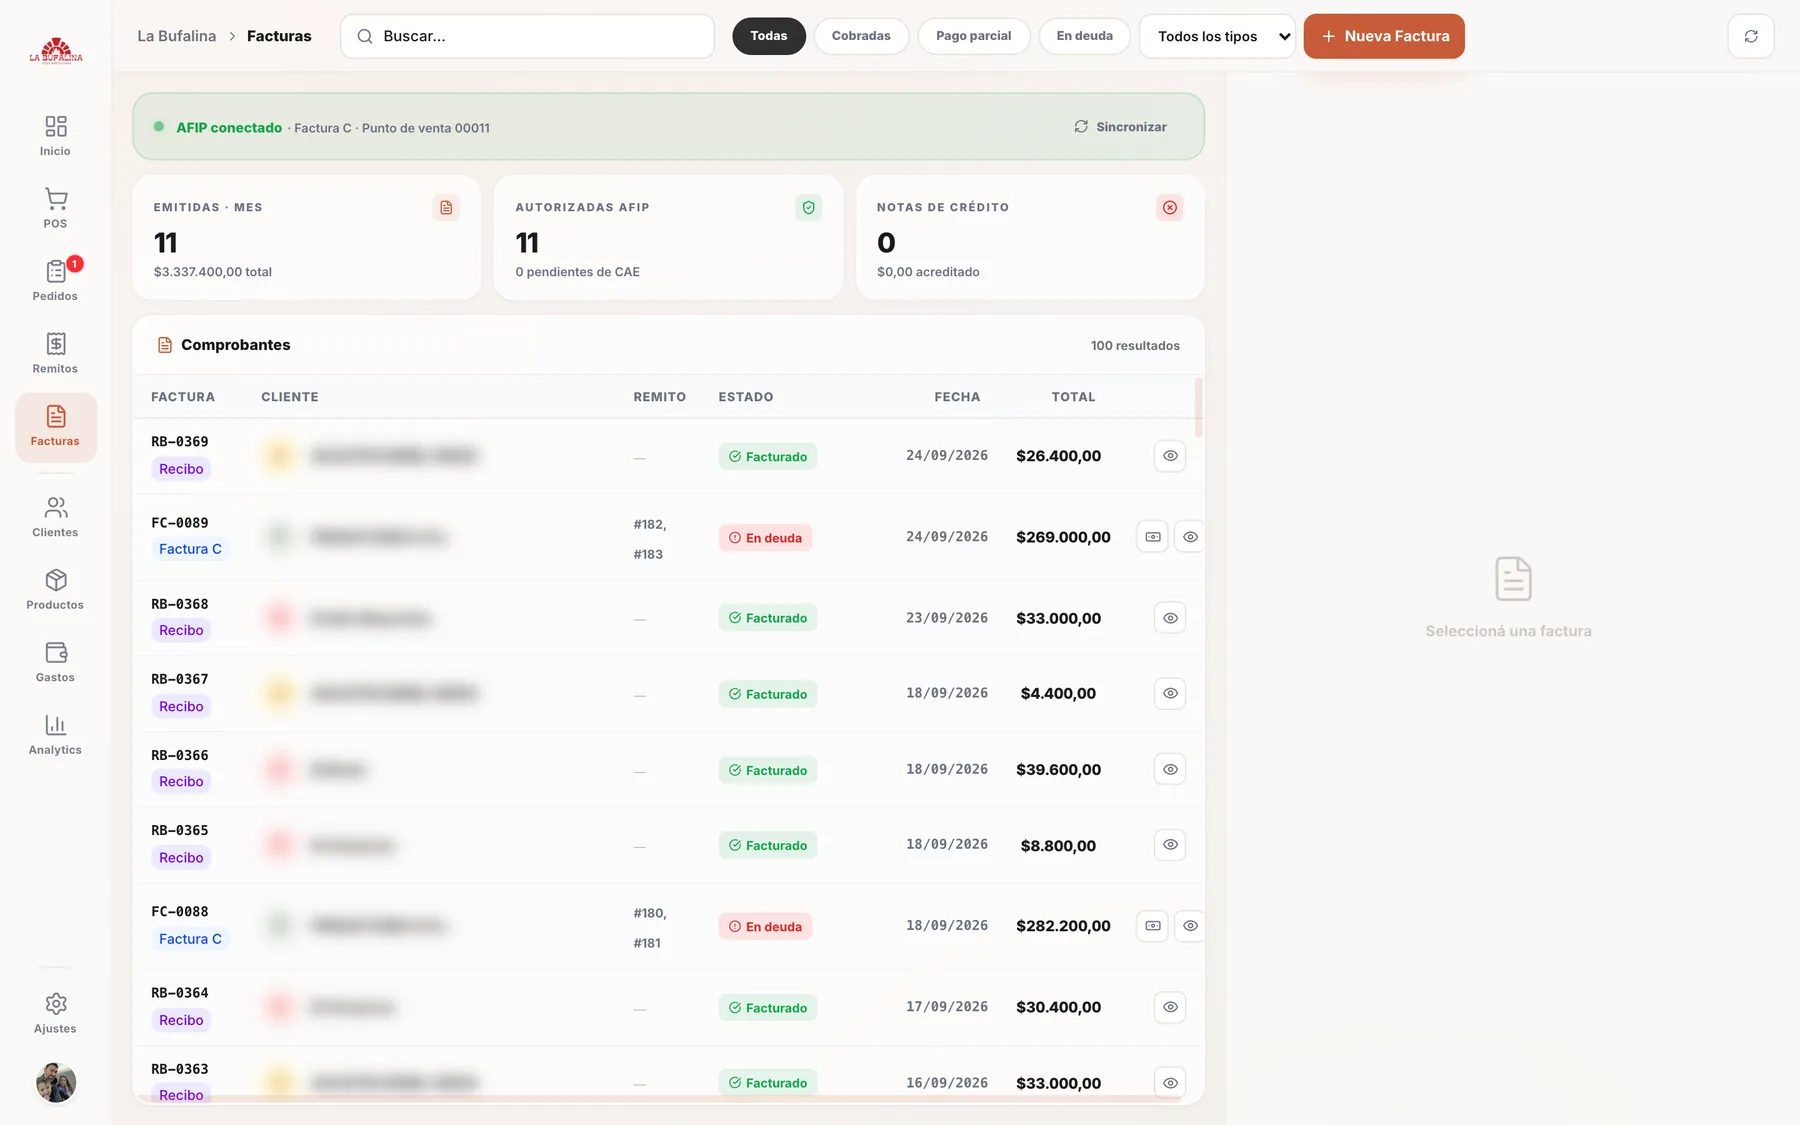View invoice RB-0365 with eye icon
The image size is (1800, 1125).
(x=1170, y=845)
